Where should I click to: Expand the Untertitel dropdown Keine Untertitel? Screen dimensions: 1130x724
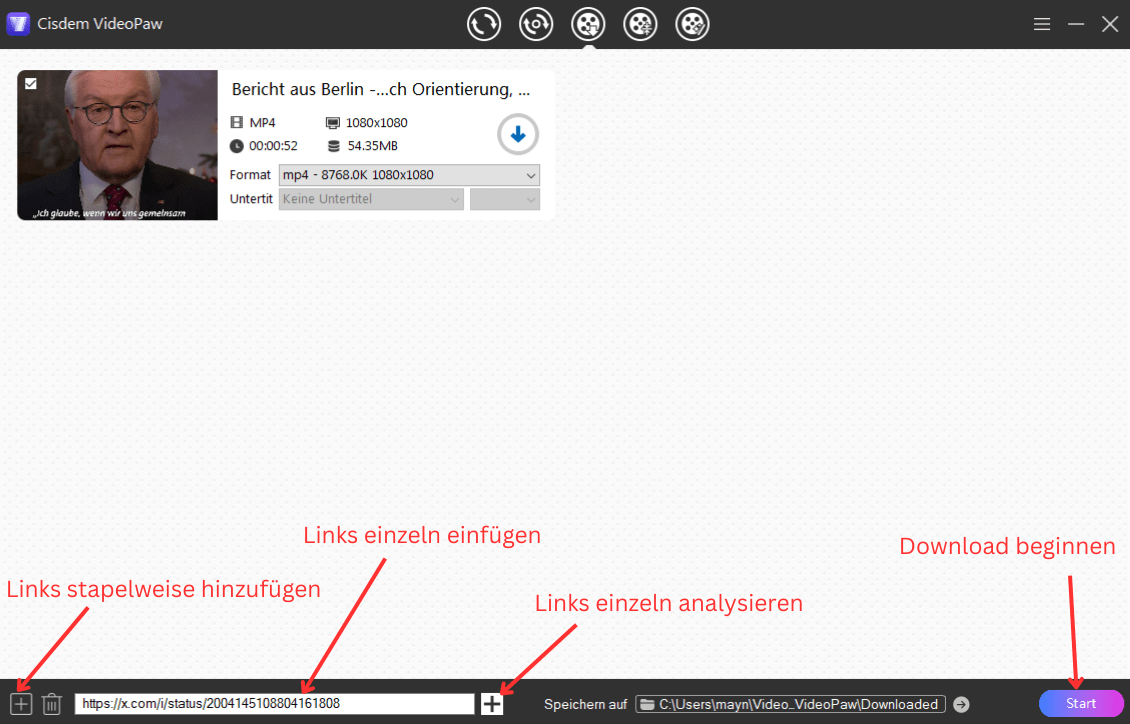[370, 199]
